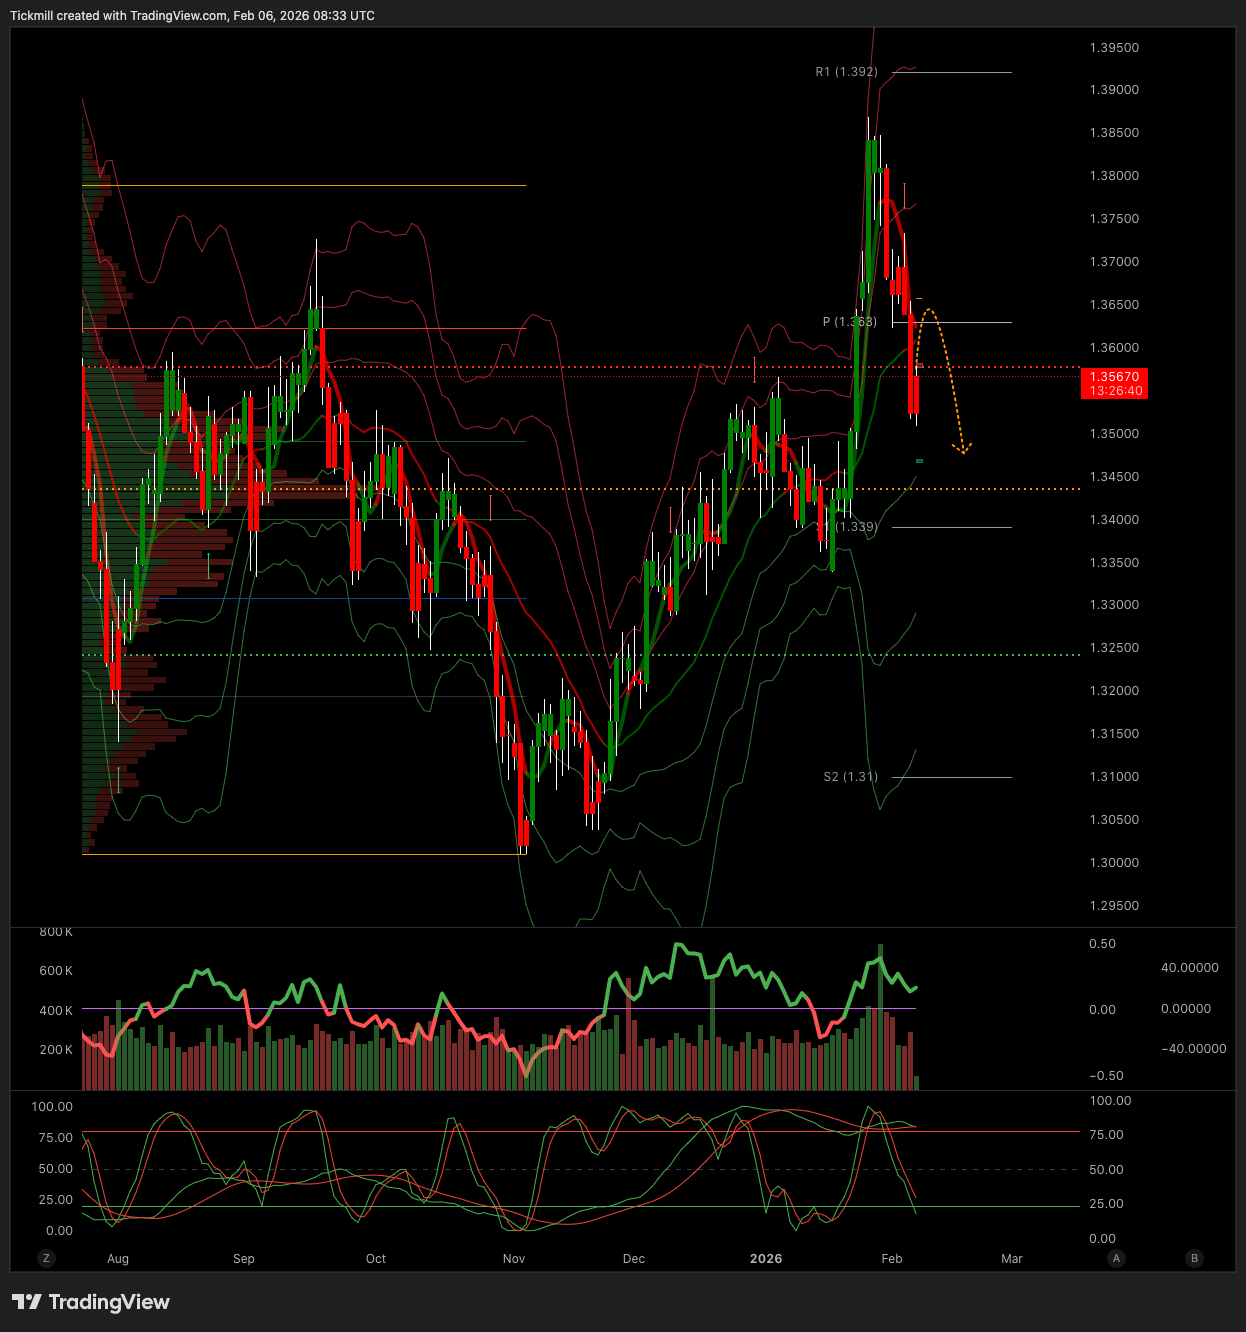Click the S2 (1.31) pivot label
Screen dimensions: 1246x1332
pyautogui.click(x=850, y=777)
